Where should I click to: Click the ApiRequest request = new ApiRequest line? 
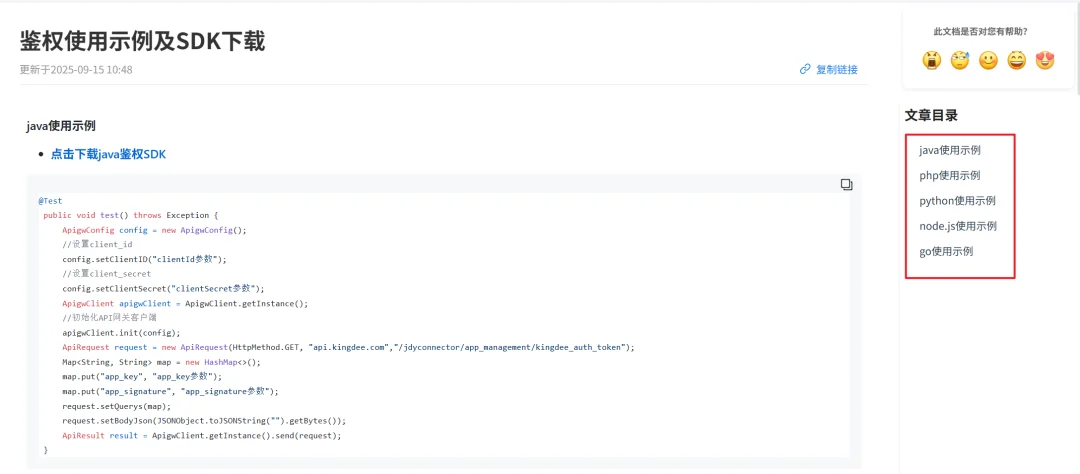pos(349,347)
